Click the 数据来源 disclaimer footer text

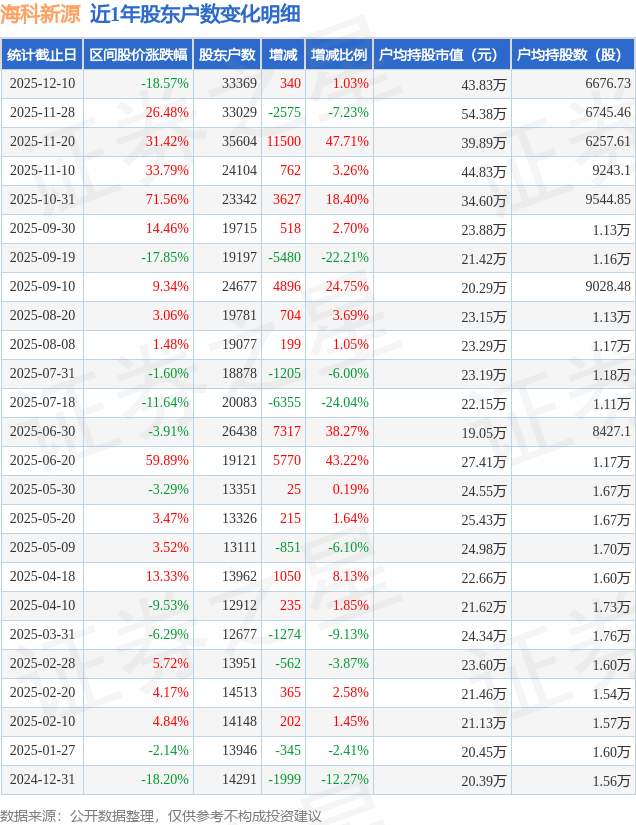pyautogui.click(x=161, y=815)
